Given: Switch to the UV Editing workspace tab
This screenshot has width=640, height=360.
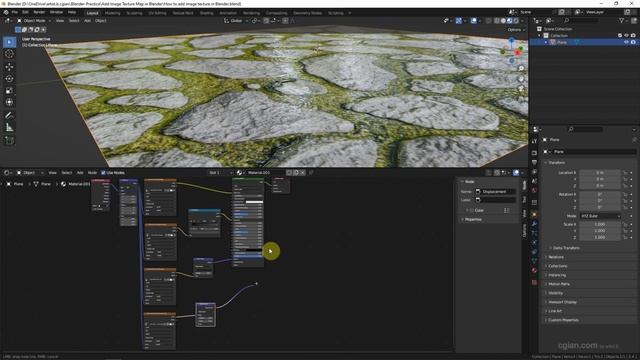Looking at the screenshot, I should [x=157, y=13].
